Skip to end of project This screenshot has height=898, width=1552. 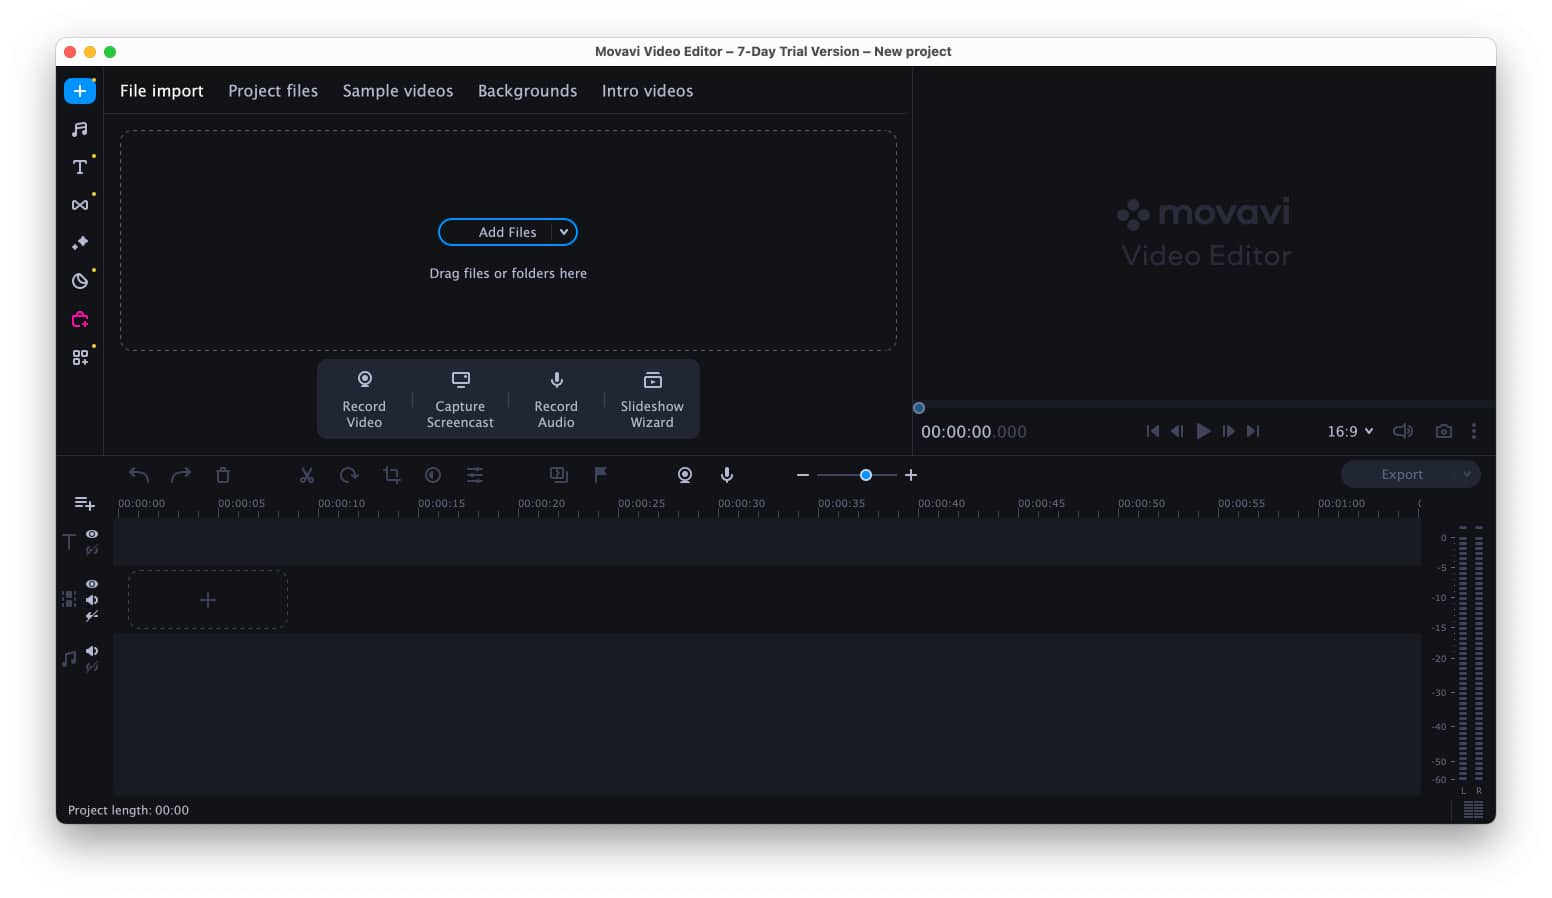click(1253, 431)
